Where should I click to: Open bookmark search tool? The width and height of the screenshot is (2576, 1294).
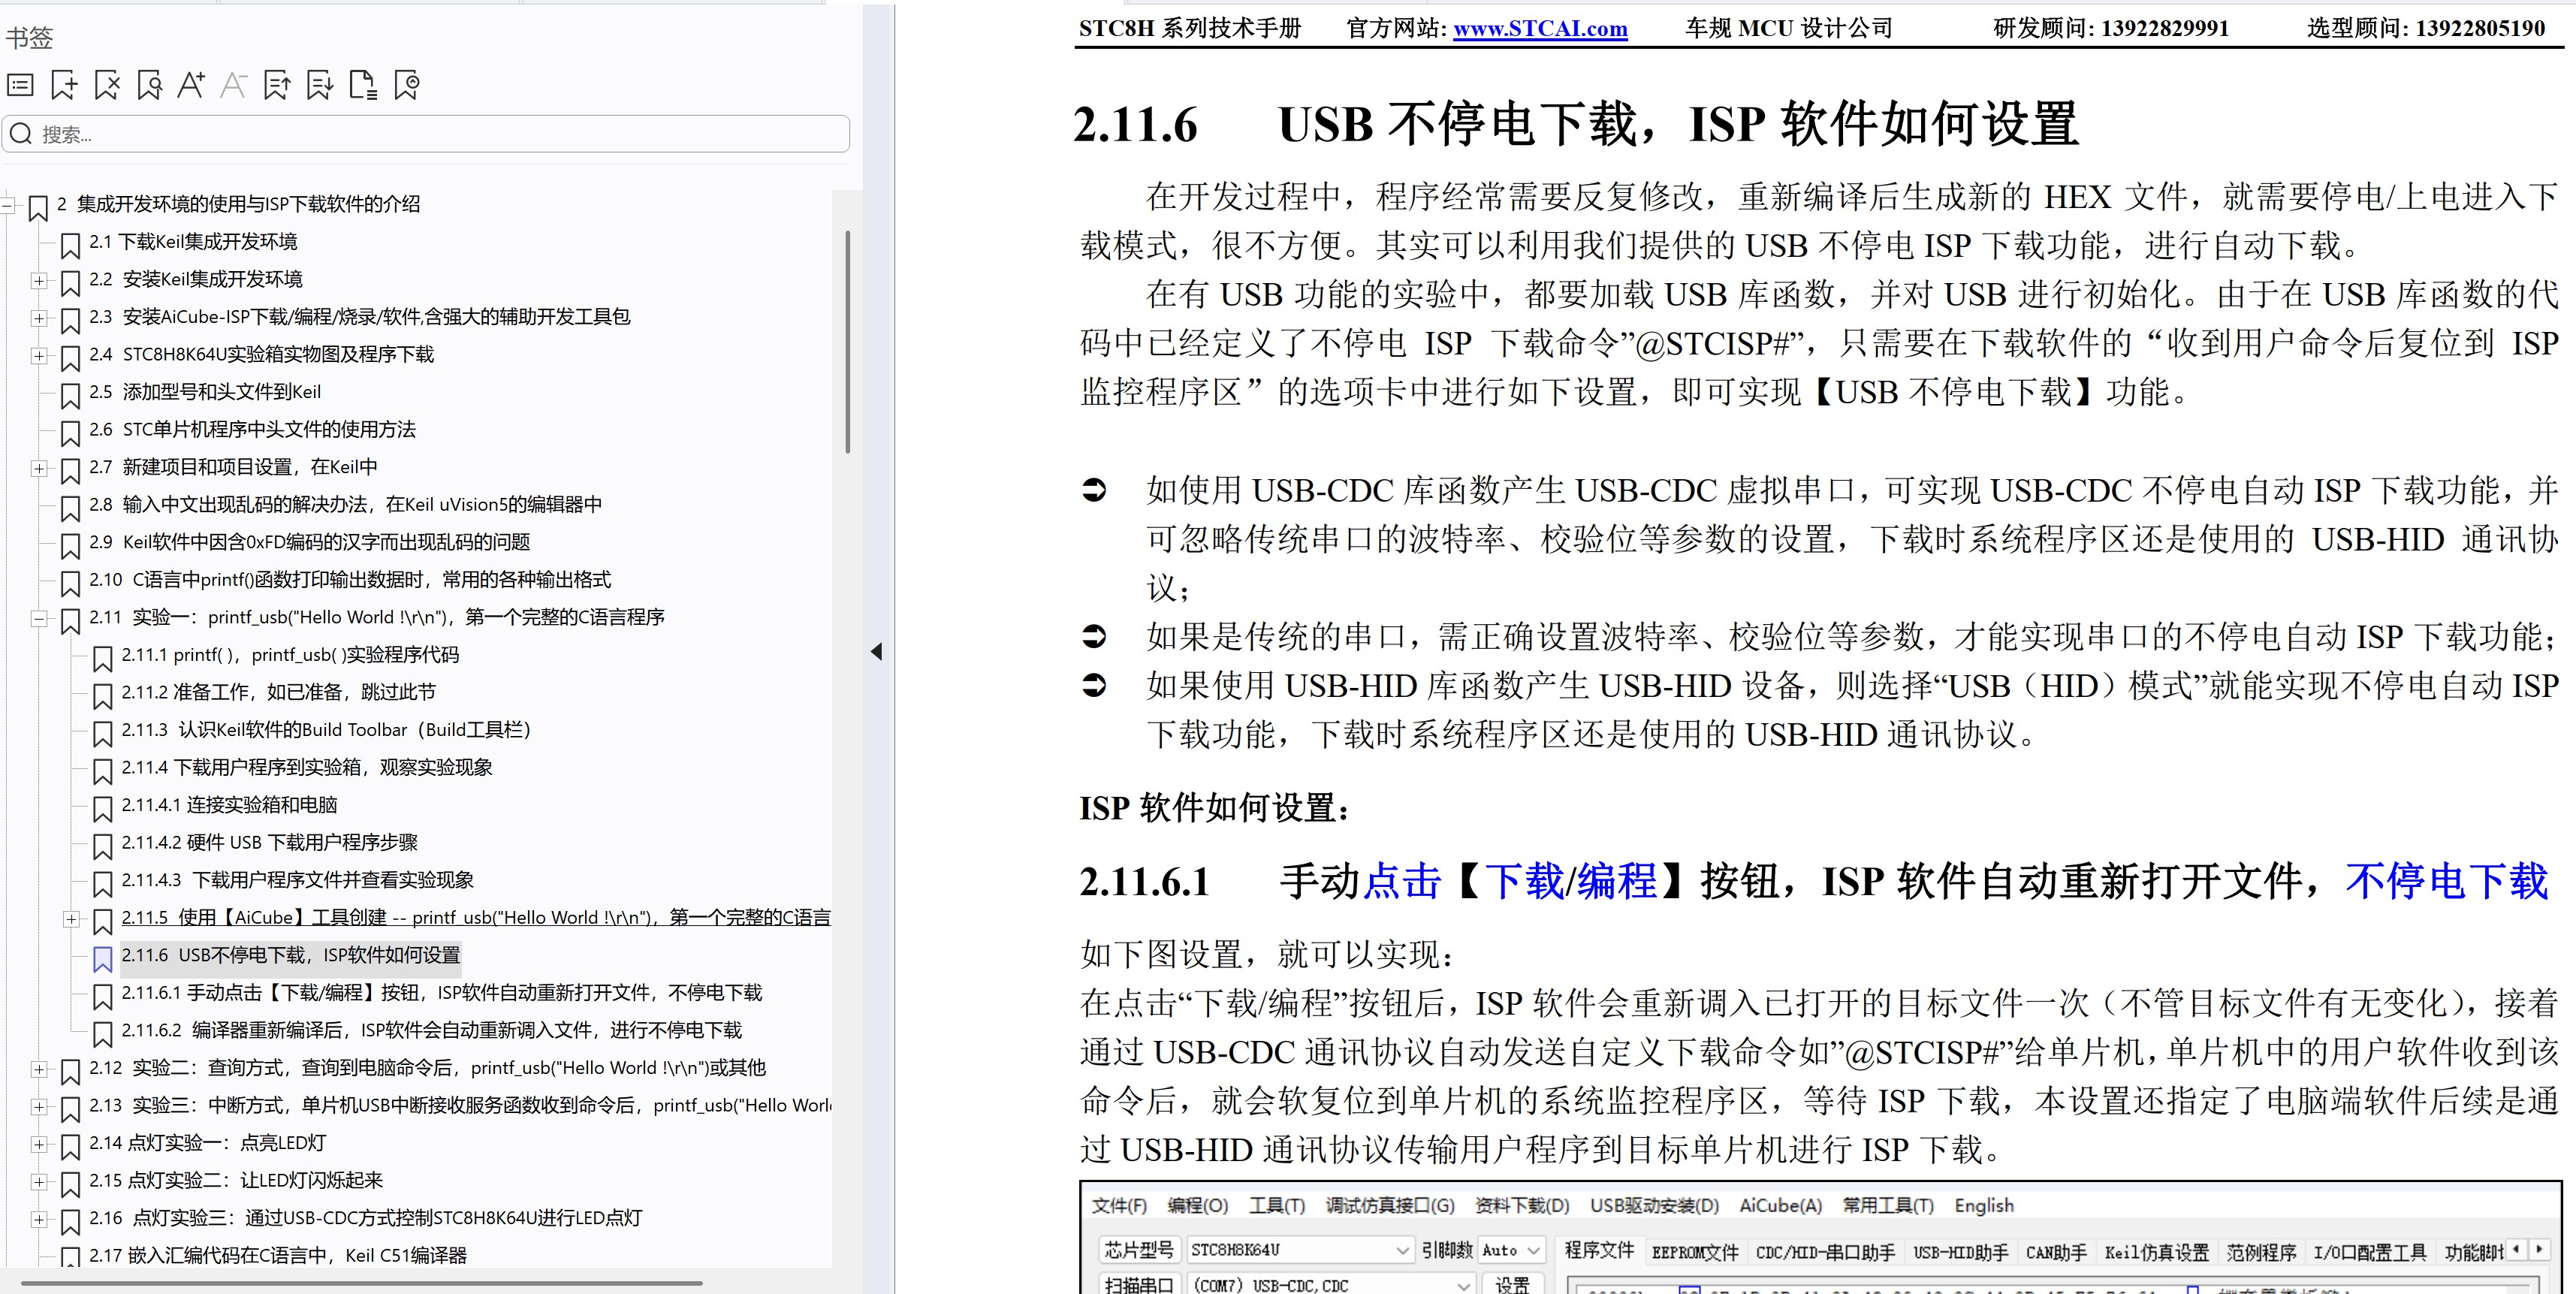click(x=149, y=85)
